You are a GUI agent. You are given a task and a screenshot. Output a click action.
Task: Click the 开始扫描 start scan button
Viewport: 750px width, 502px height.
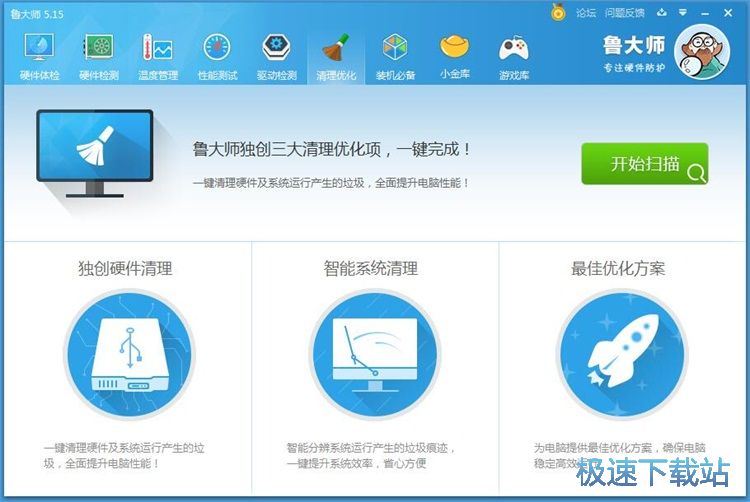[x=644, y=164]
